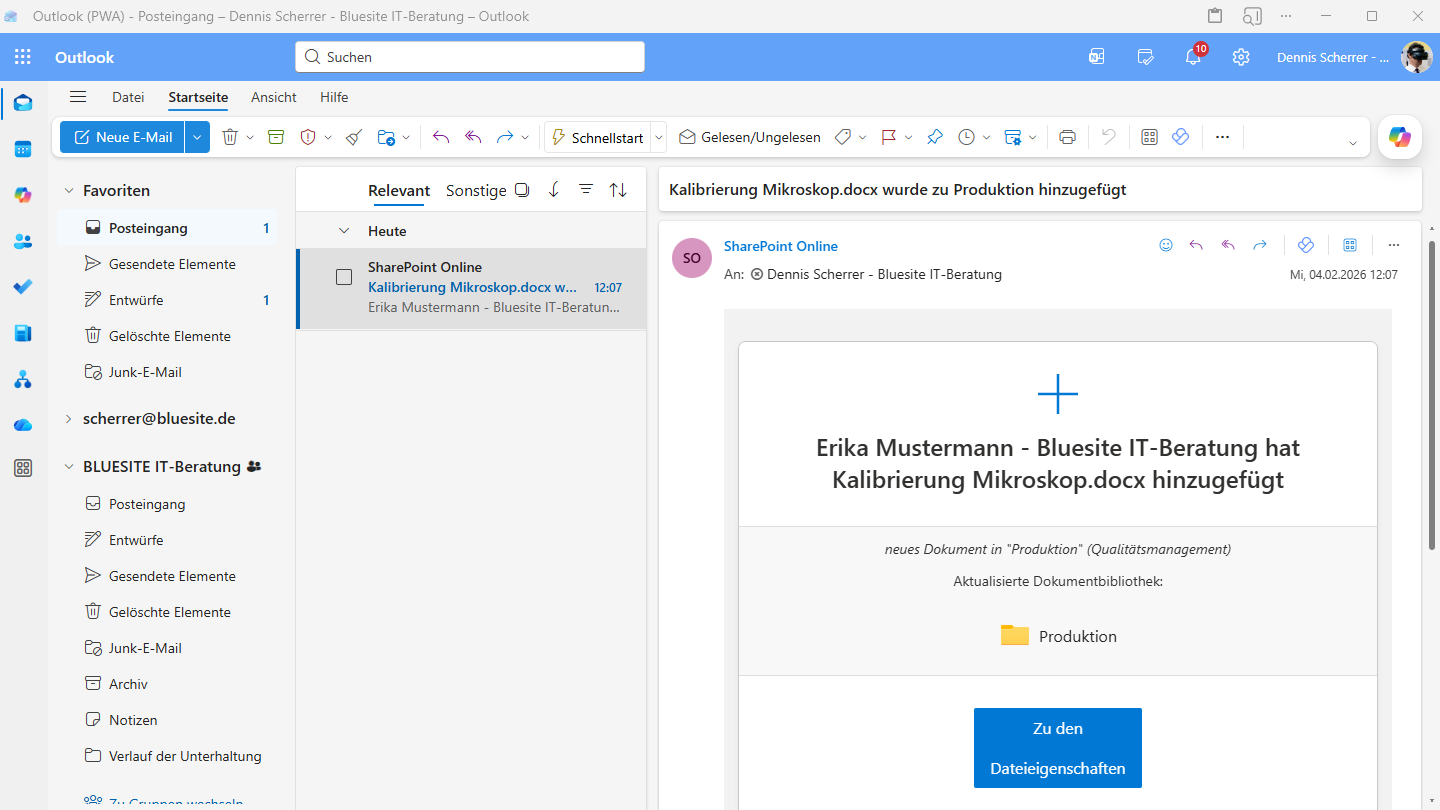Open the Calendar from the left sidebar
Image resolution: width=1440 pixels, height=810 pixels.
point(23,149)
